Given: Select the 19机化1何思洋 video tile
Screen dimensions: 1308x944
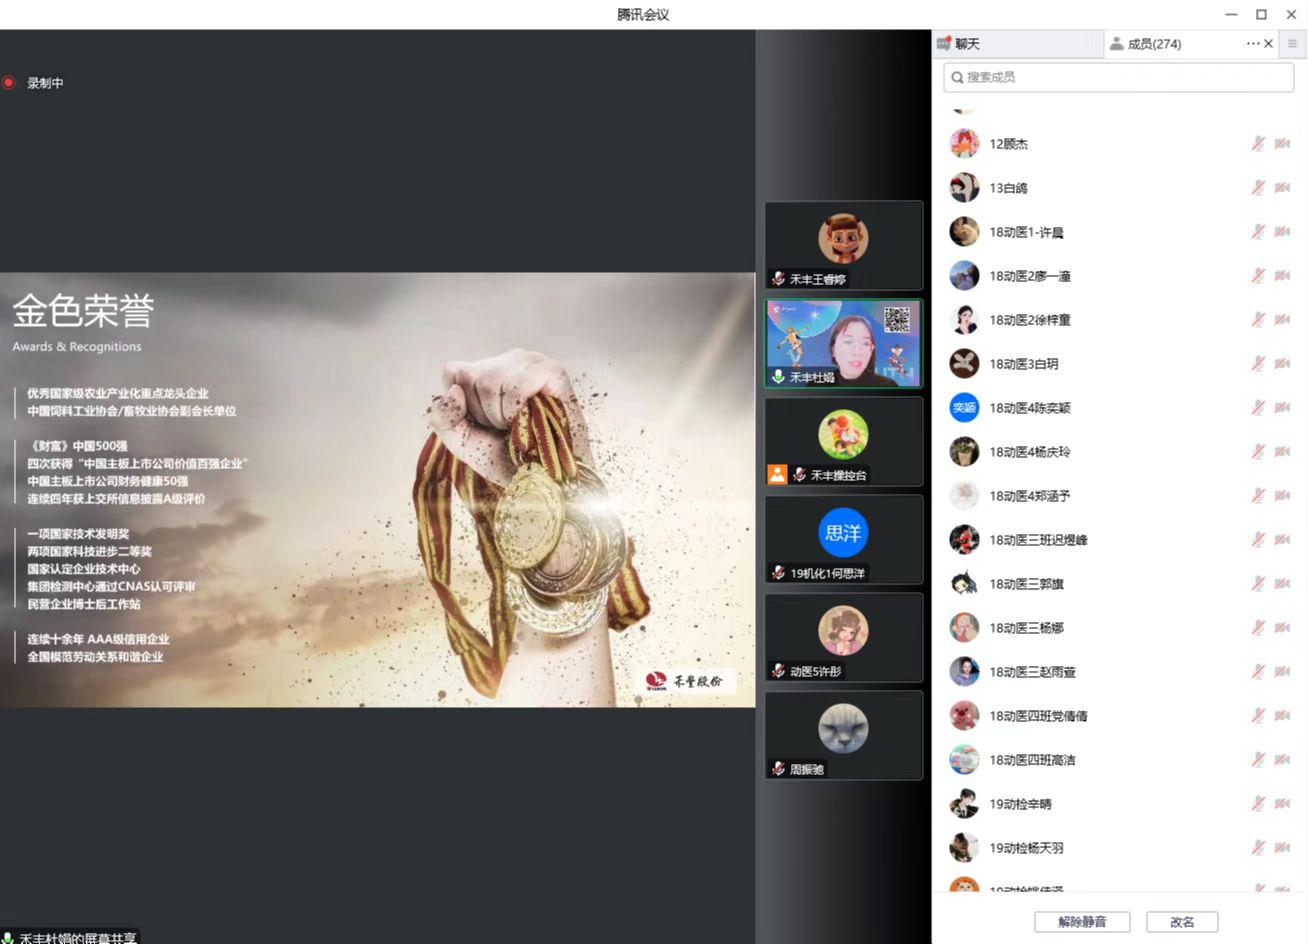Looking at the screenshot, I should [843, 540].
